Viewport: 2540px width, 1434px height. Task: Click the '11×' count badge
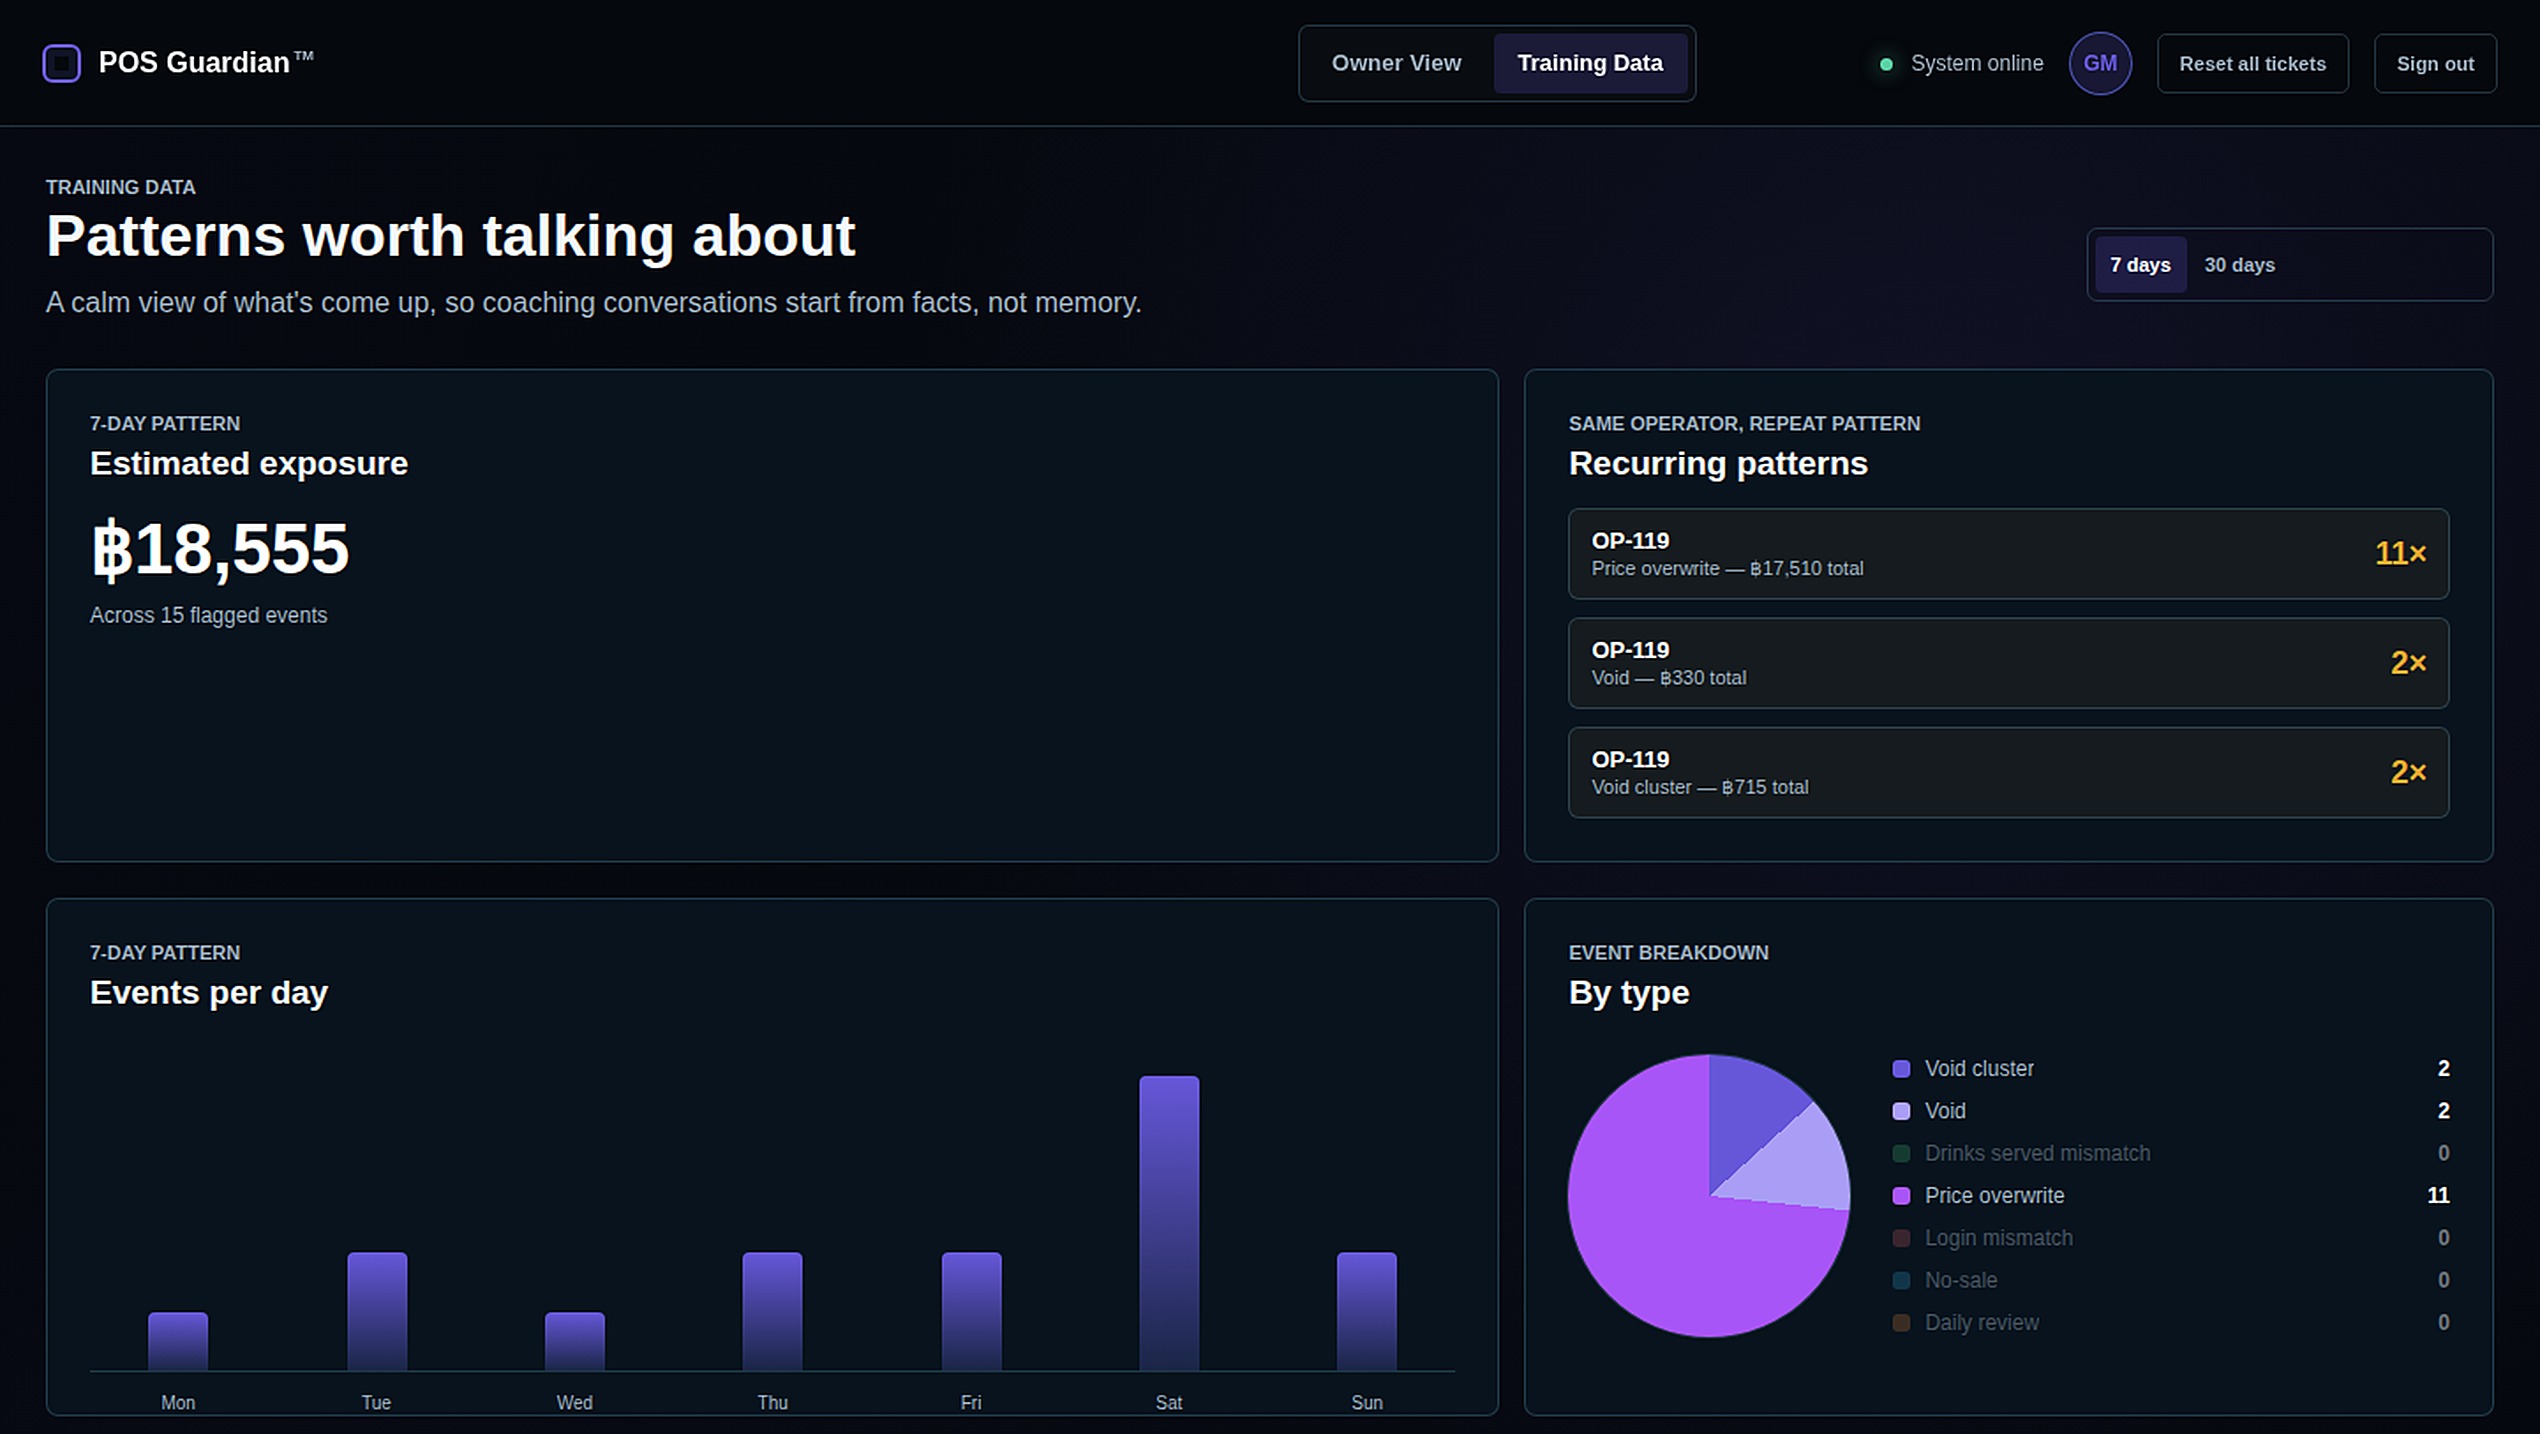click(2400, 553)
